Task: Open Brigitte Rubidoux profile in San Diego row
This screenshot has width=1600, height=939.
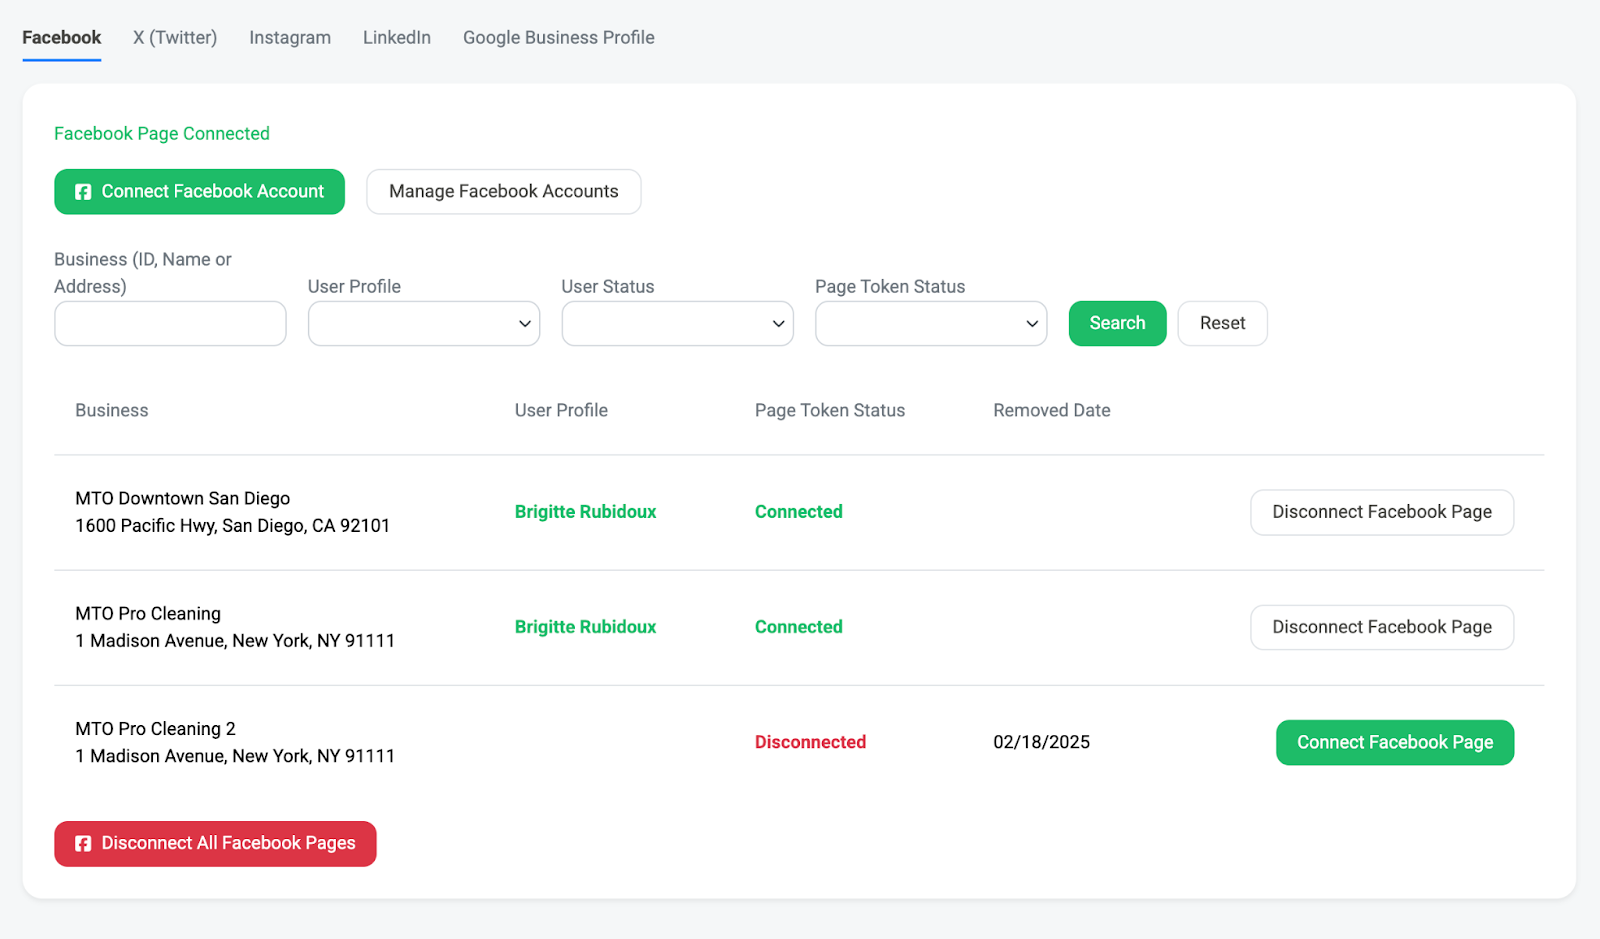Action: coord(585,512)
